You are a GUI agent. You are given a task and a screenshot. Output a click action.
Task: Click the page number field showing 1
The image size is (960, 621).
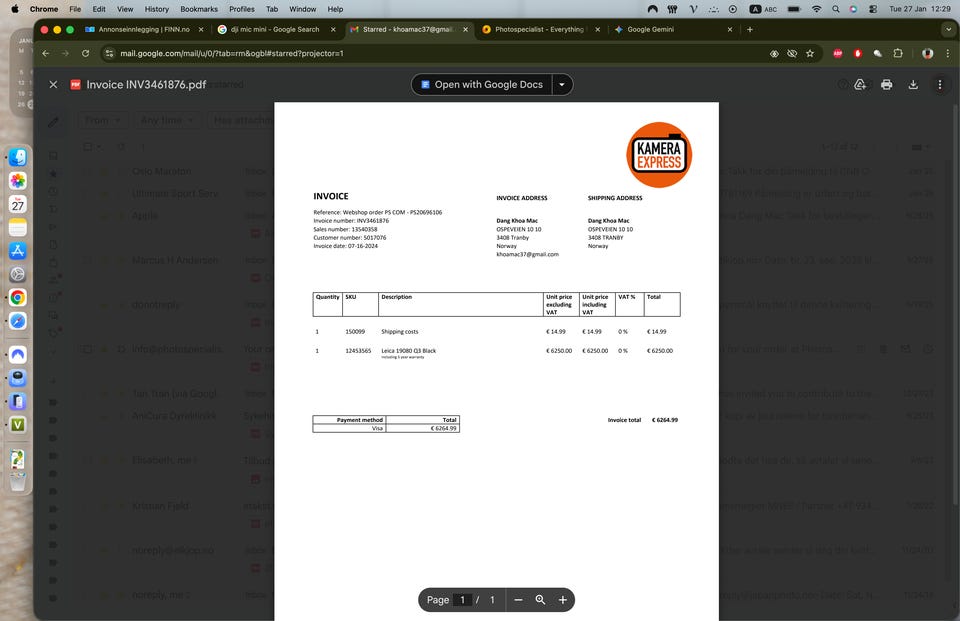pyautogui.click(x=463, y=600)
